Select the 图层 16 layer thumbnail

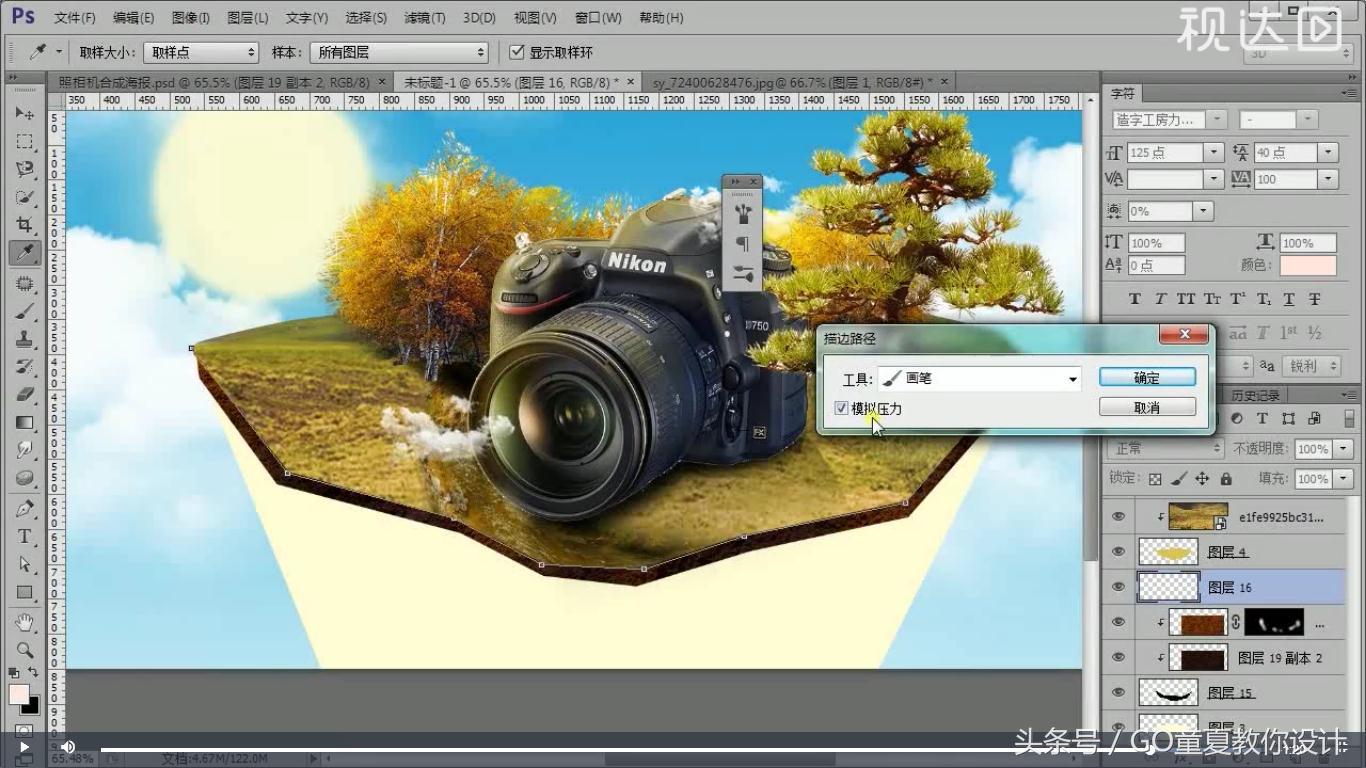click(x=1168, y=586)
